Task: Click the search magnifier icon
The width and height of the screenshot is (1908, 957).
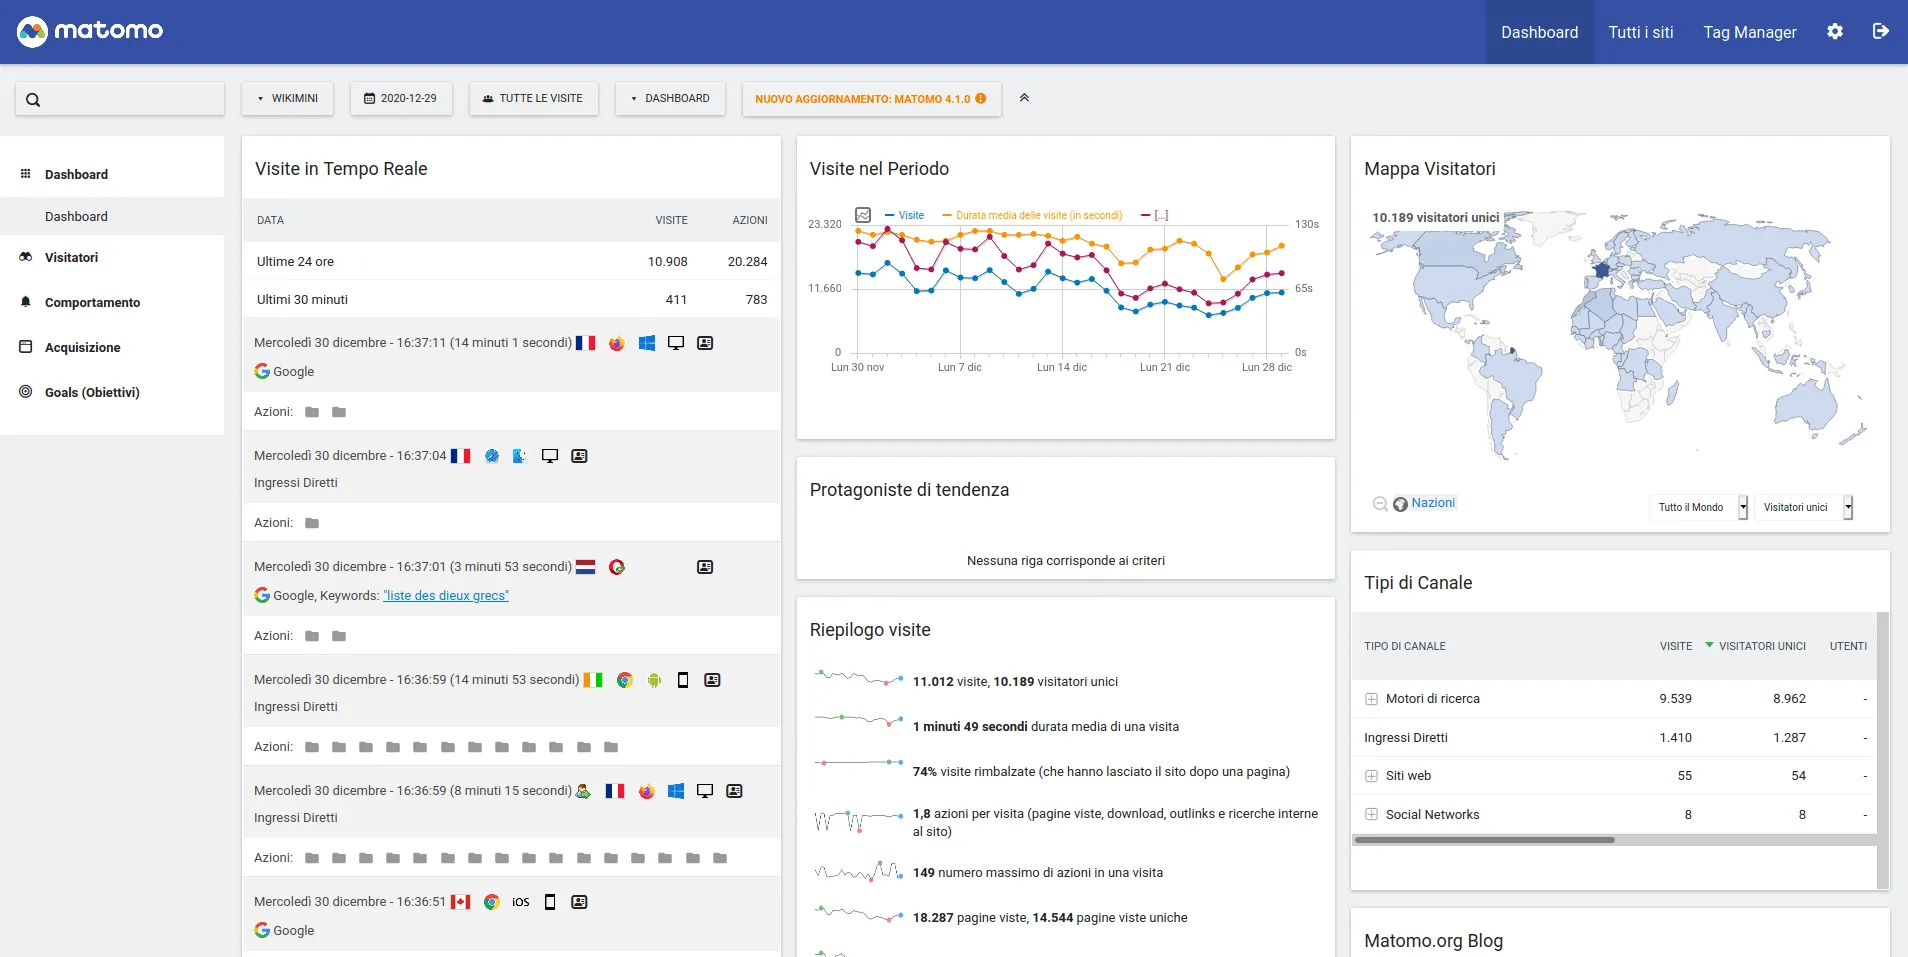Action: [33, 100]
